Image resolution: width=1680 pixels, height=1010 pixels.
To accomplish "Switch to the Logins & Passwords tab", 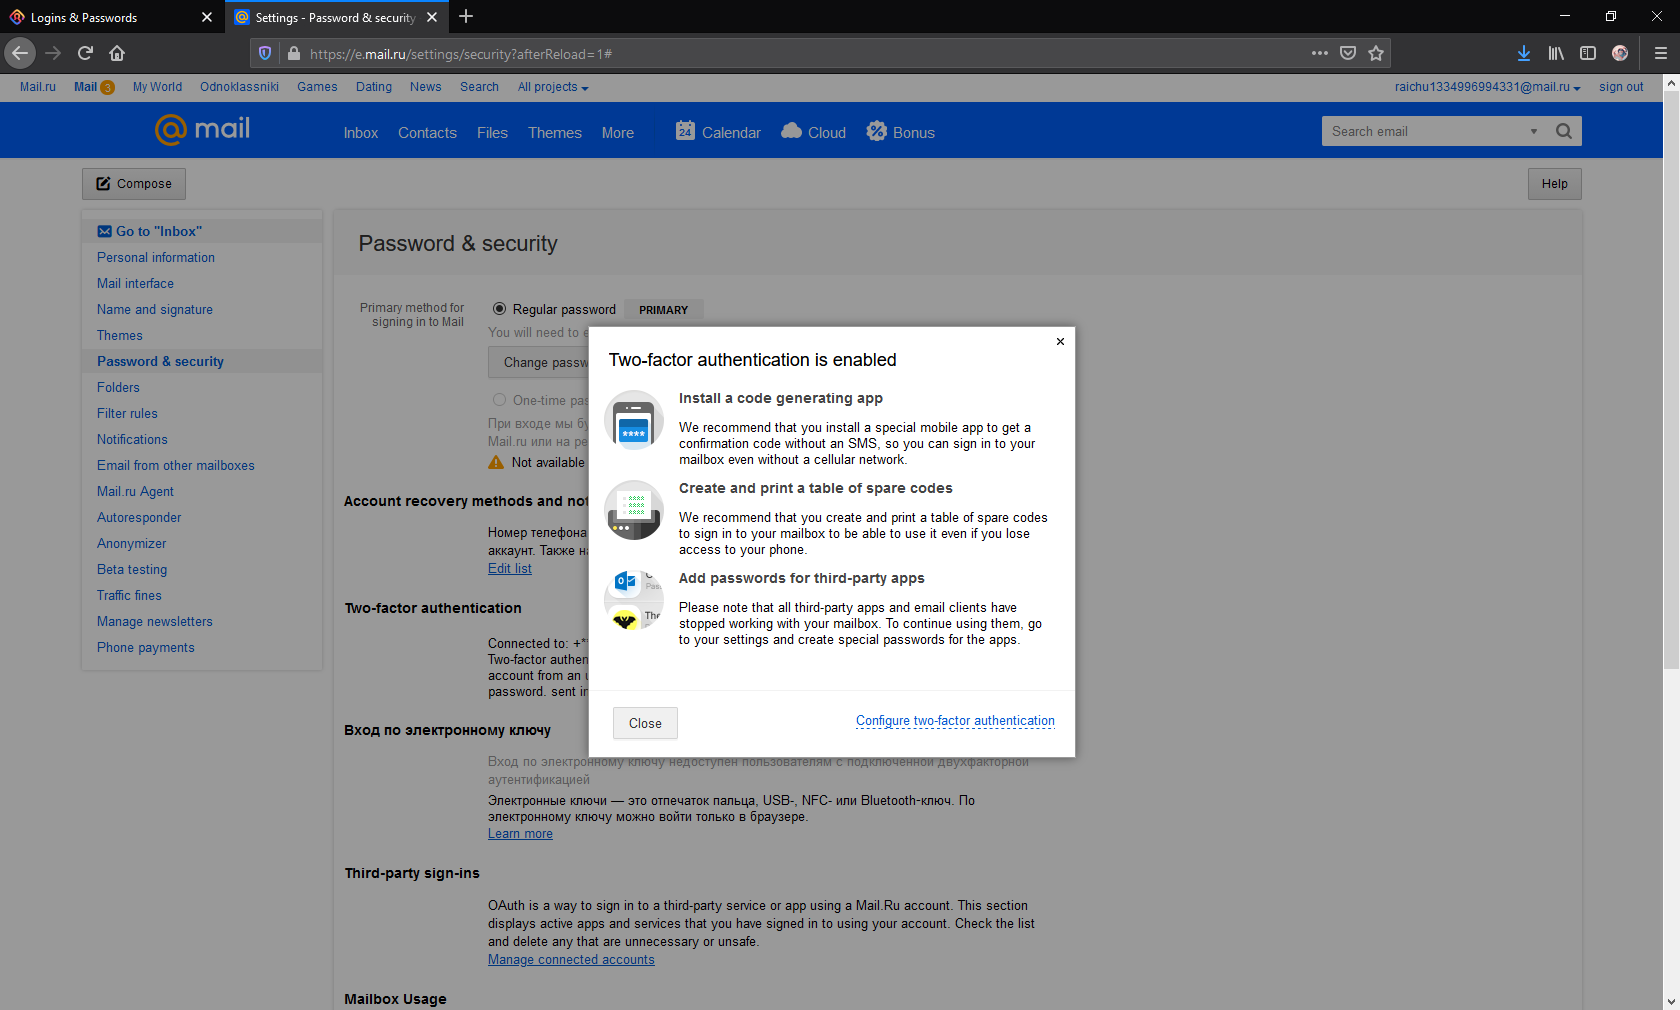I will (110, 17).
